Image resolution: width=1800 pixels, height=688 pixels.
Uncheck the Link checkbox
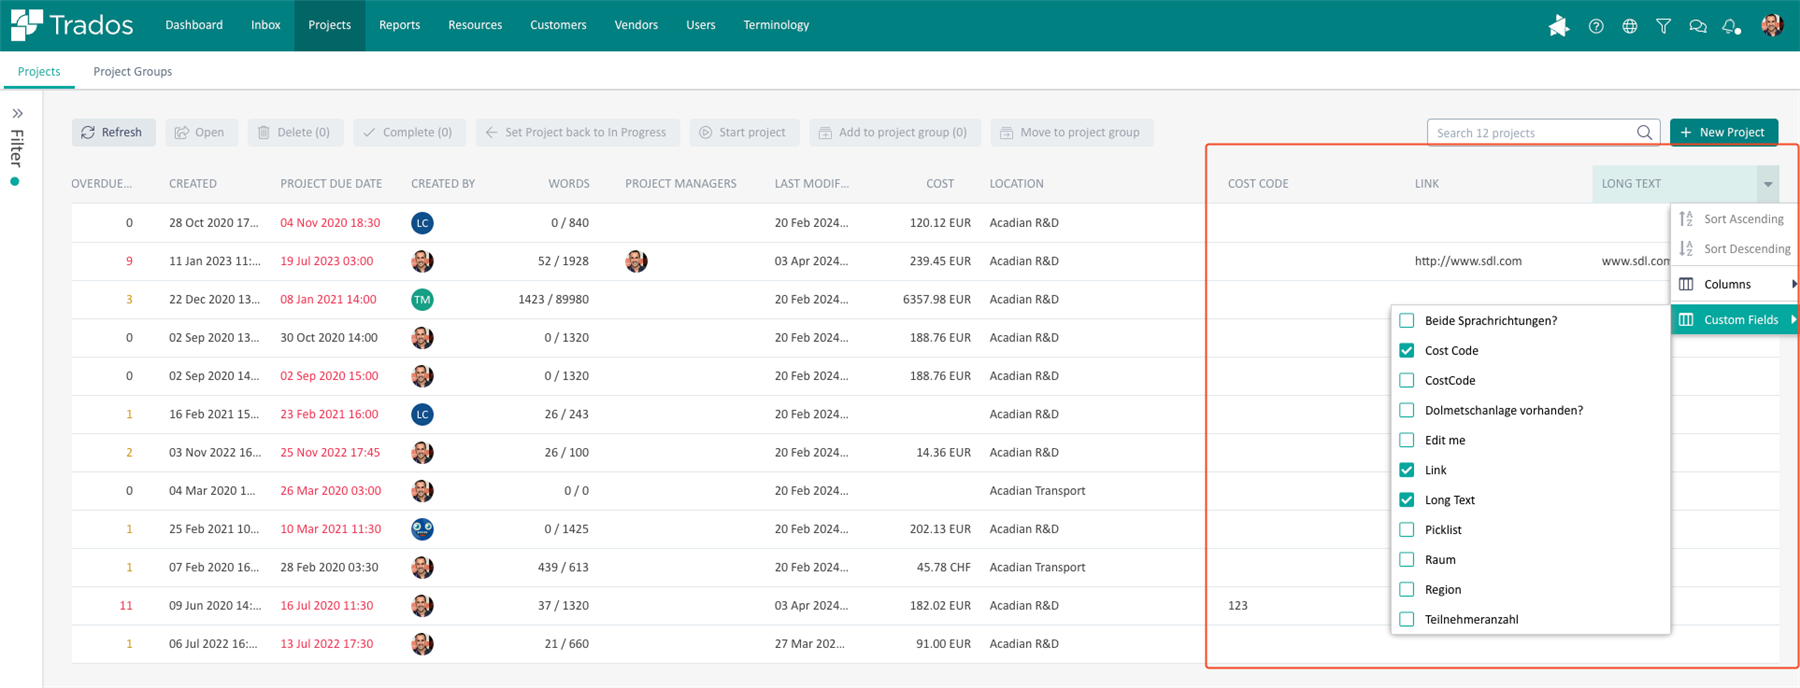click(x=1407, y=470)
